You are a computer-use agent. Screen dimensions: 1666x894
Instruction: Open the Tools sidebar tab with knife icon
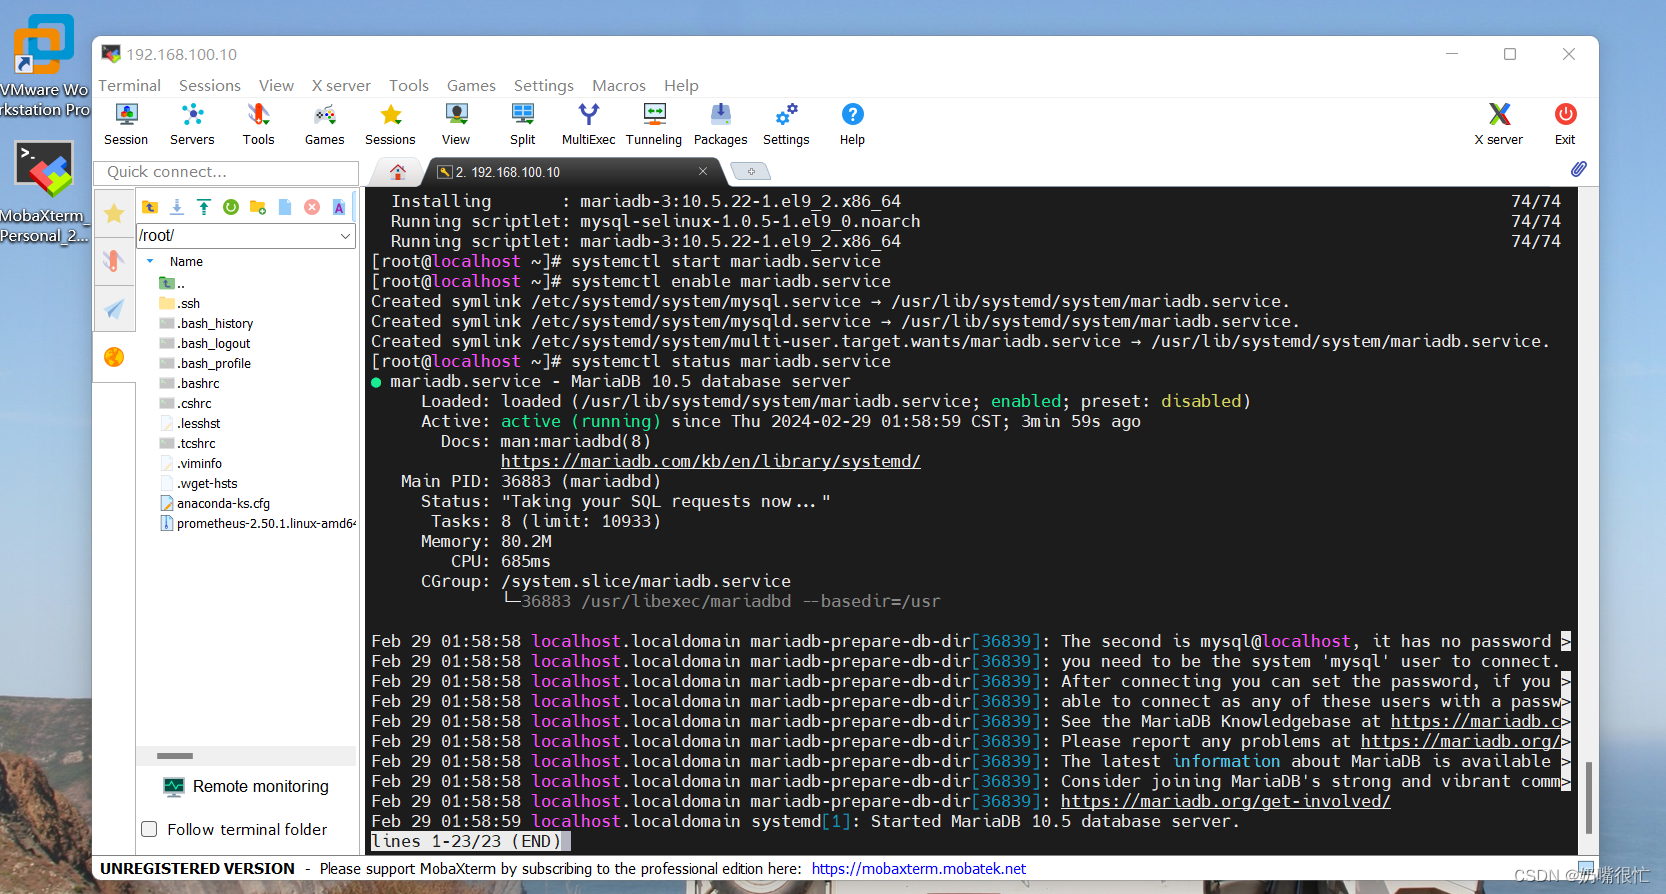click(x=114, y=261)
